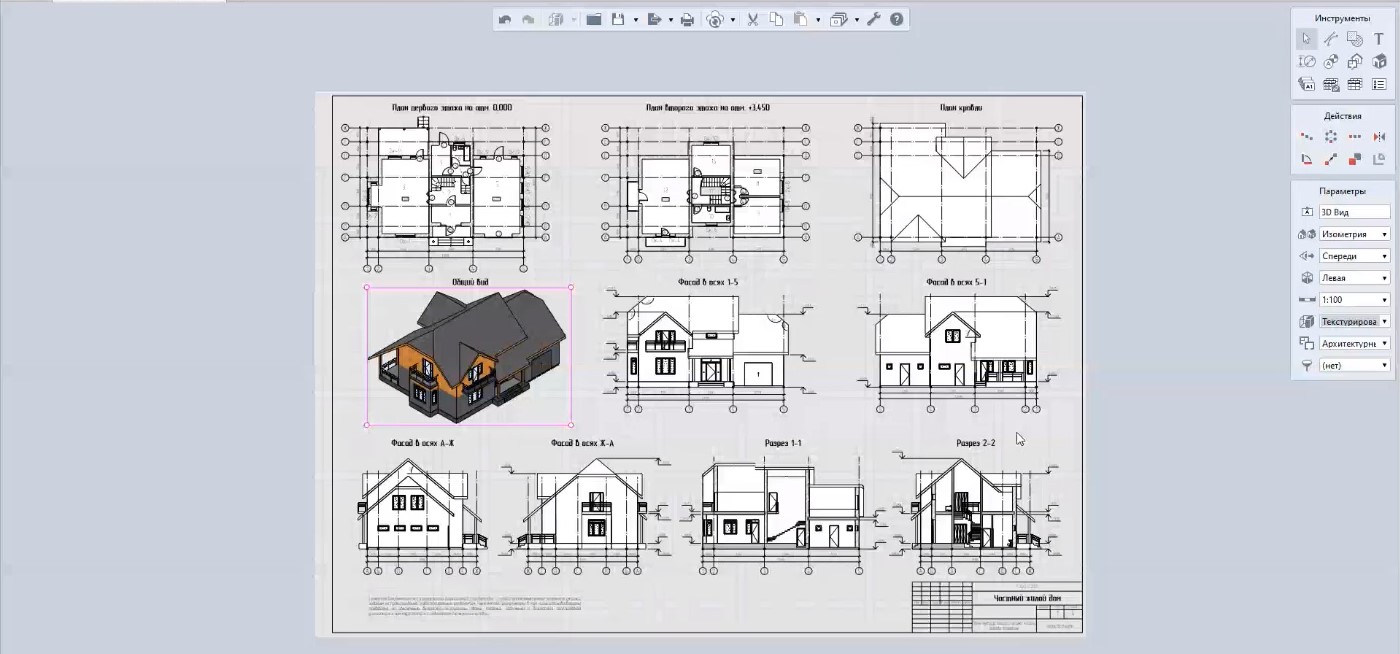Click the Undo arrow in the top toolbar
This screenshot has height=654, width=1400.
coord(504,19)
